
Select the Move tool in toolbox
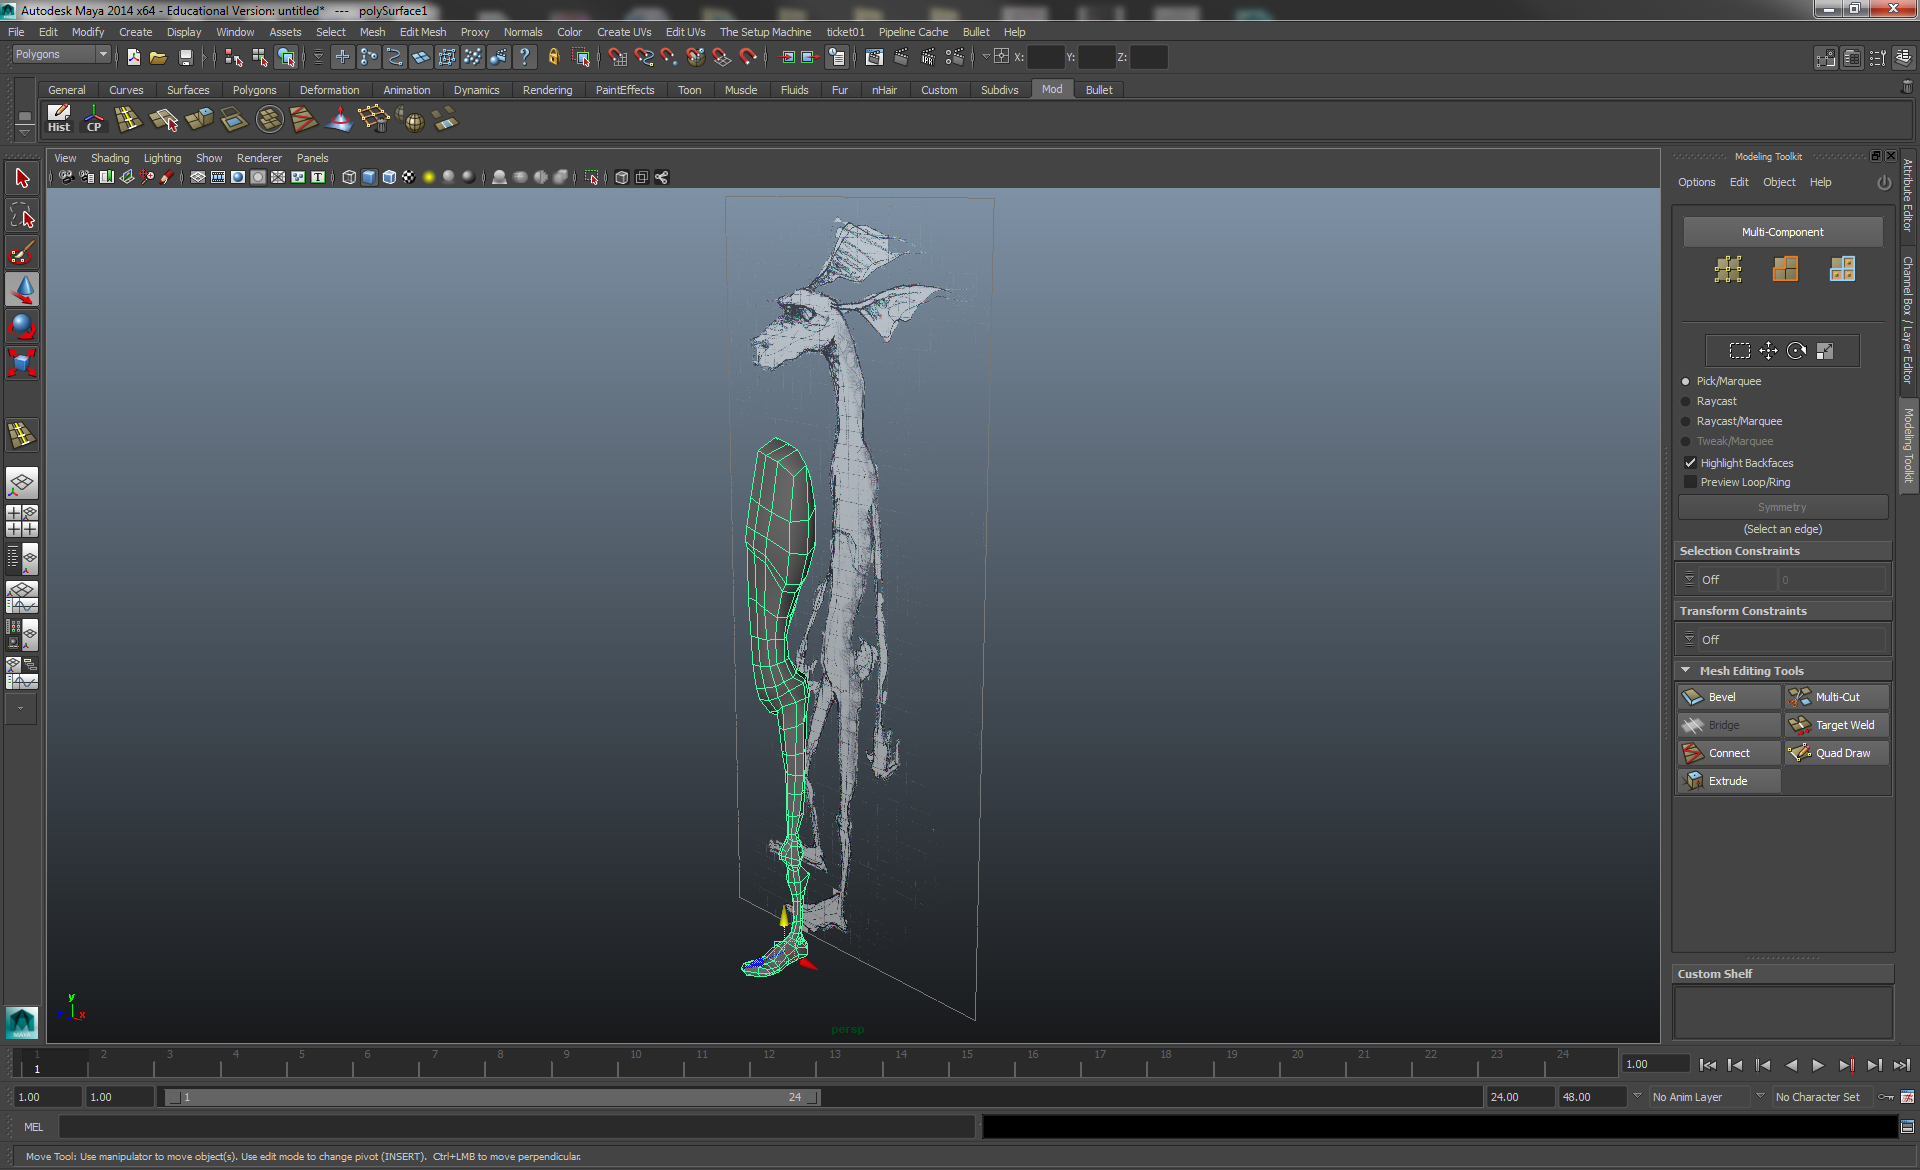22,289
